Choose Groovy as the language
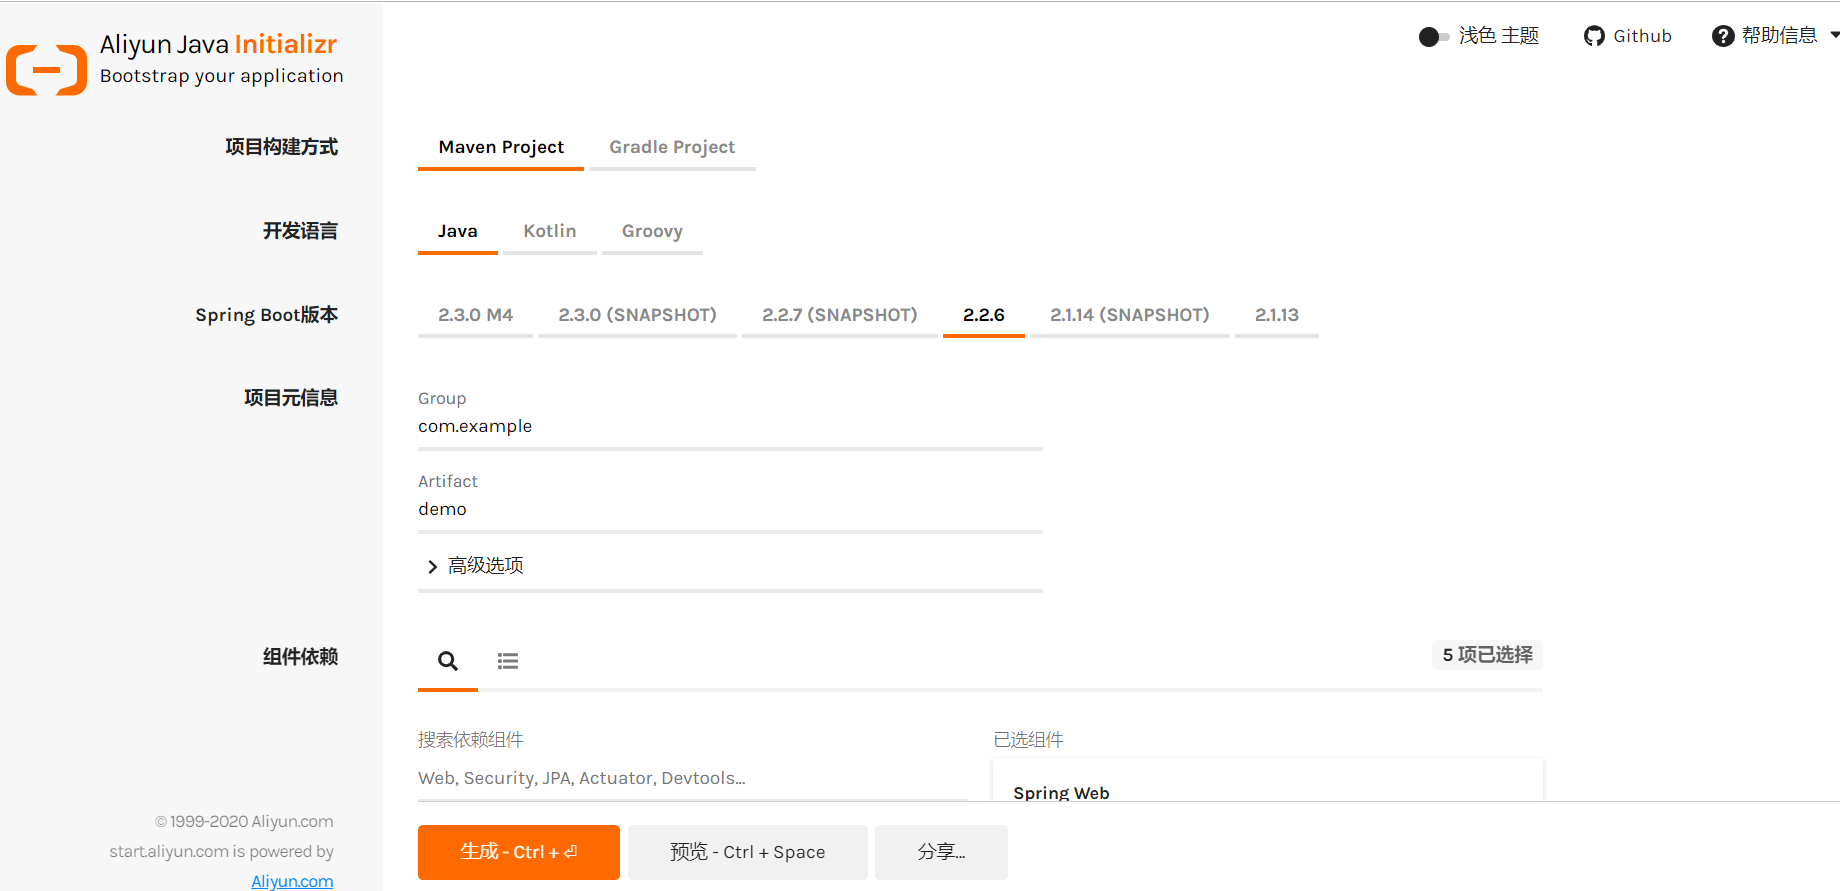Viewport: 1840px width, 891px height. pos(652,231)
